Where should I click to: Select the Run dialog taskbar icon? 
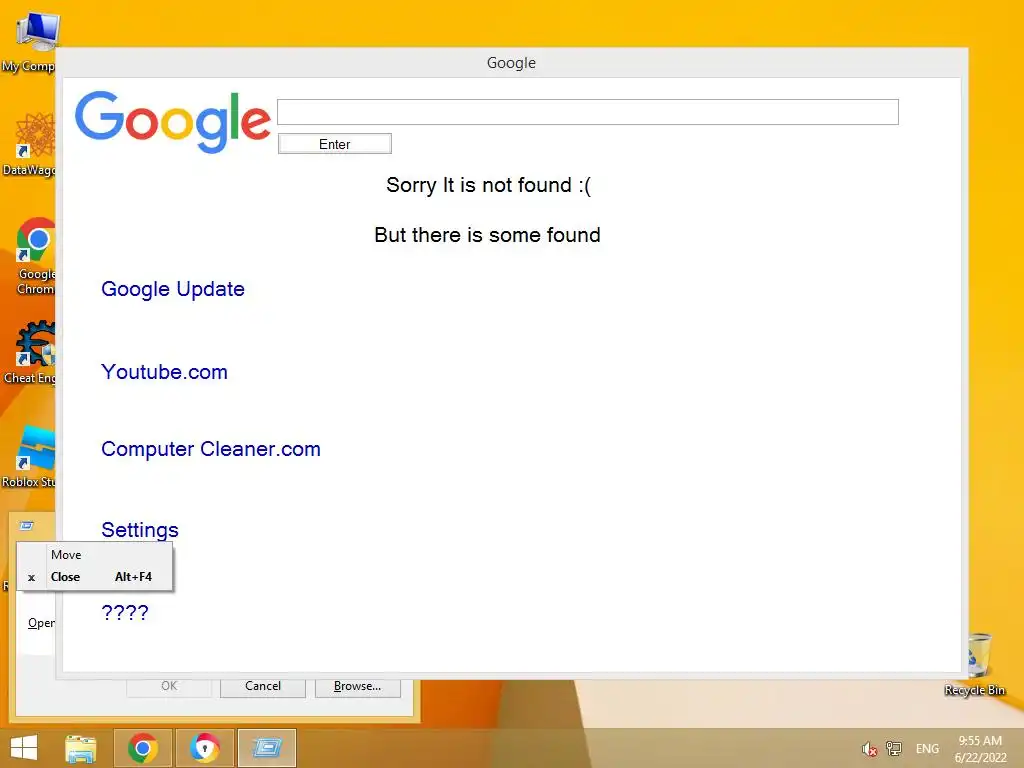point(267,748)
